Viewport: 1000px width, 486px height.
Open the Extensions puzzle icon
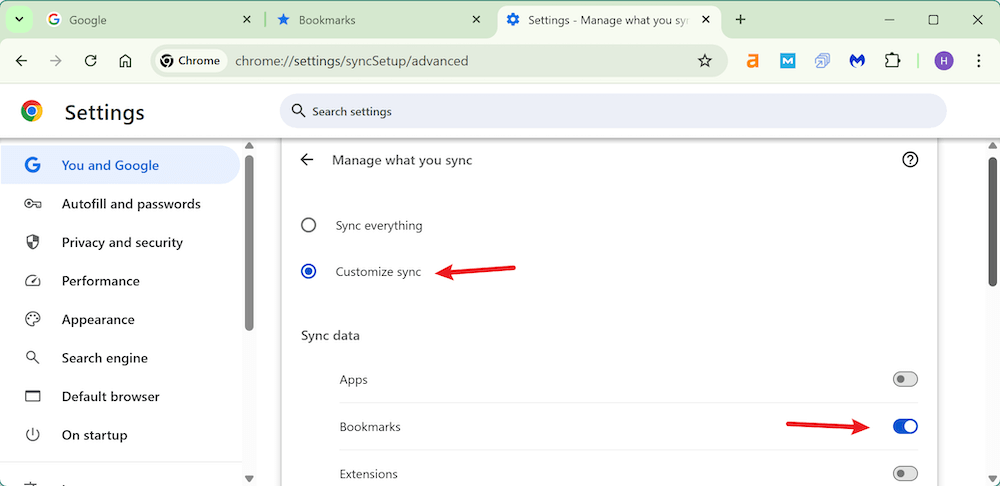tap(892, 61)
